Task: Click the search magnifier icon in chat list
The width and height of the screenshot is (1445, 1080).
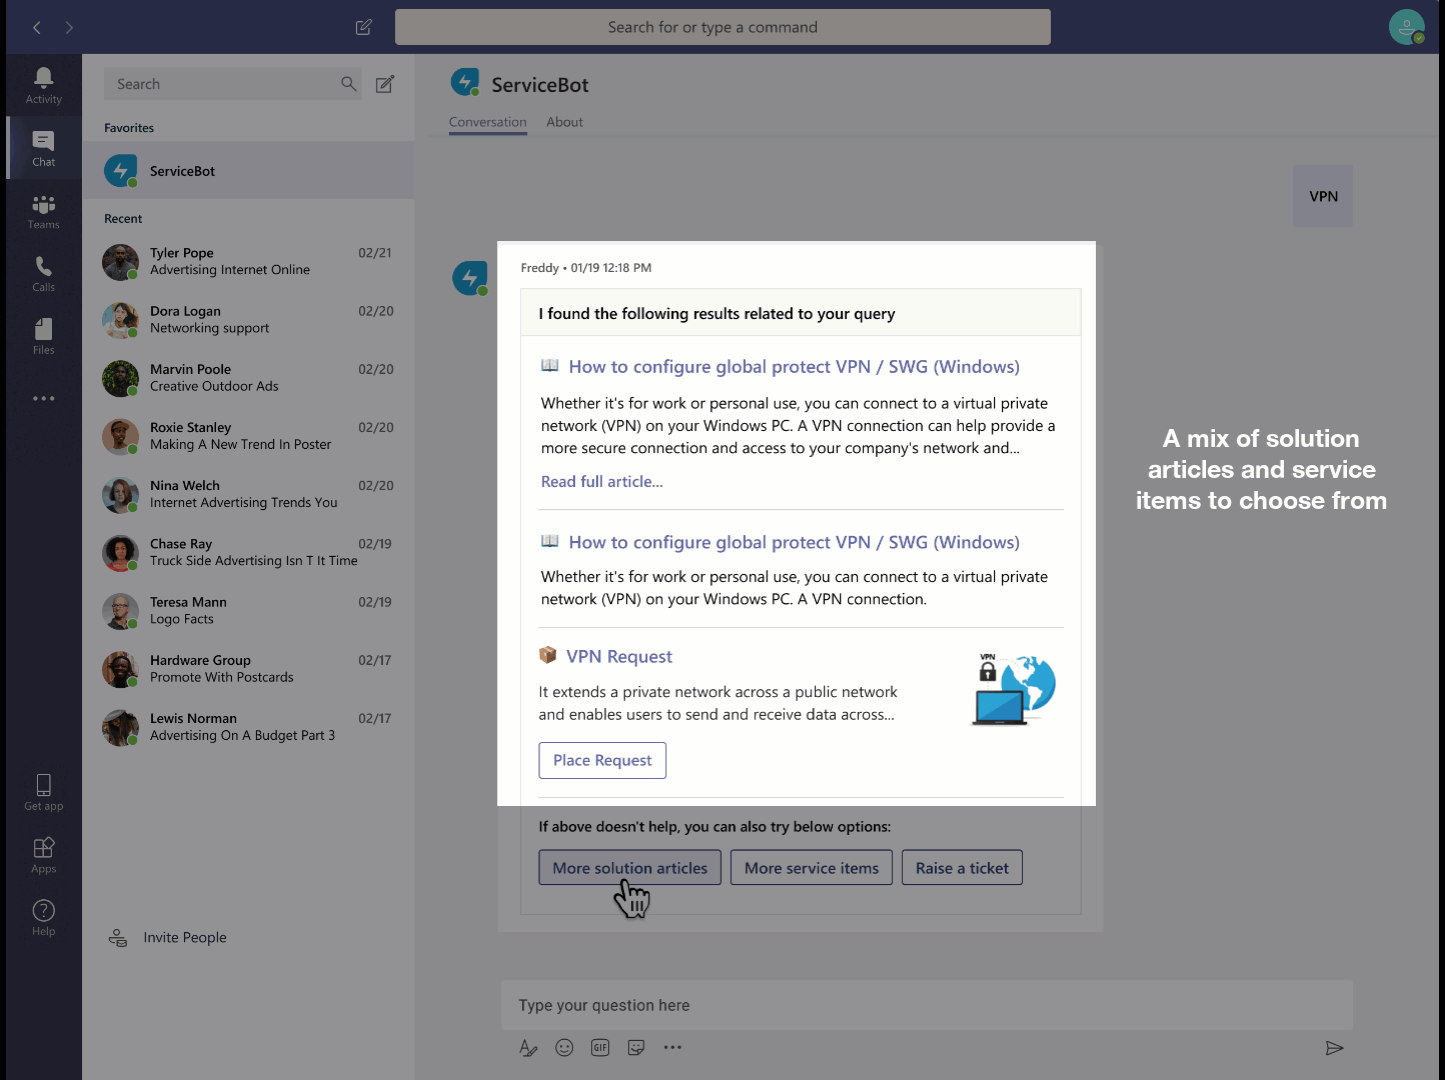Action: coord(348,84)
